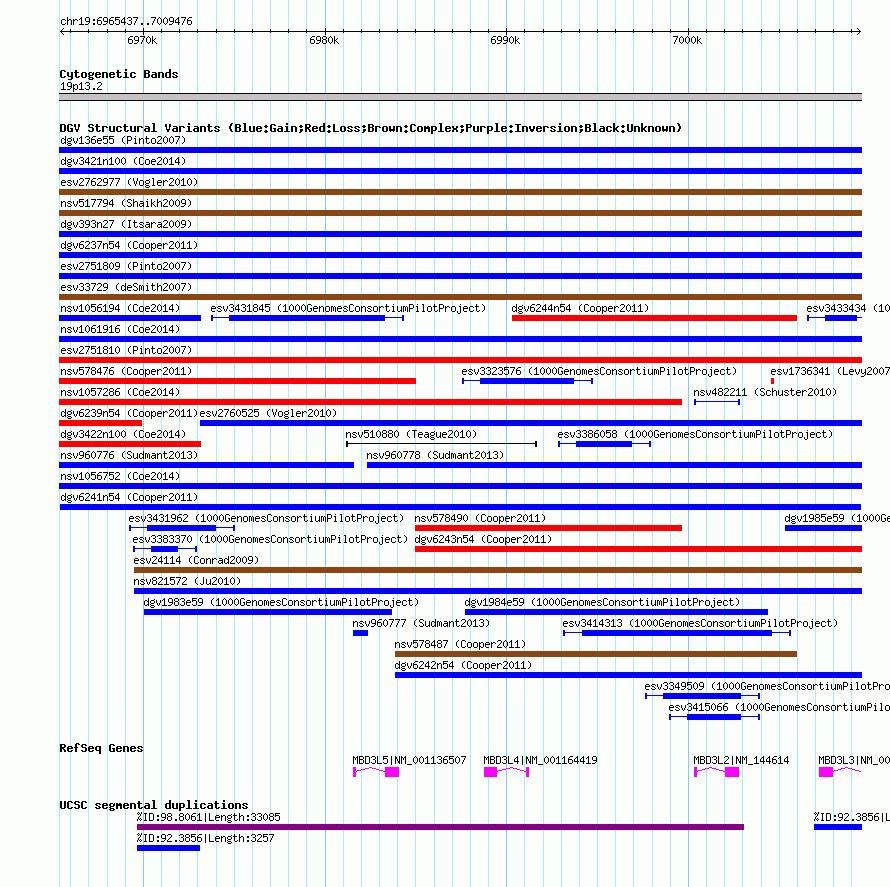Click MBD3L5 gene model glyph
Image resolution: width=890 pixels, height=887 pixels.
click(376, 772)
